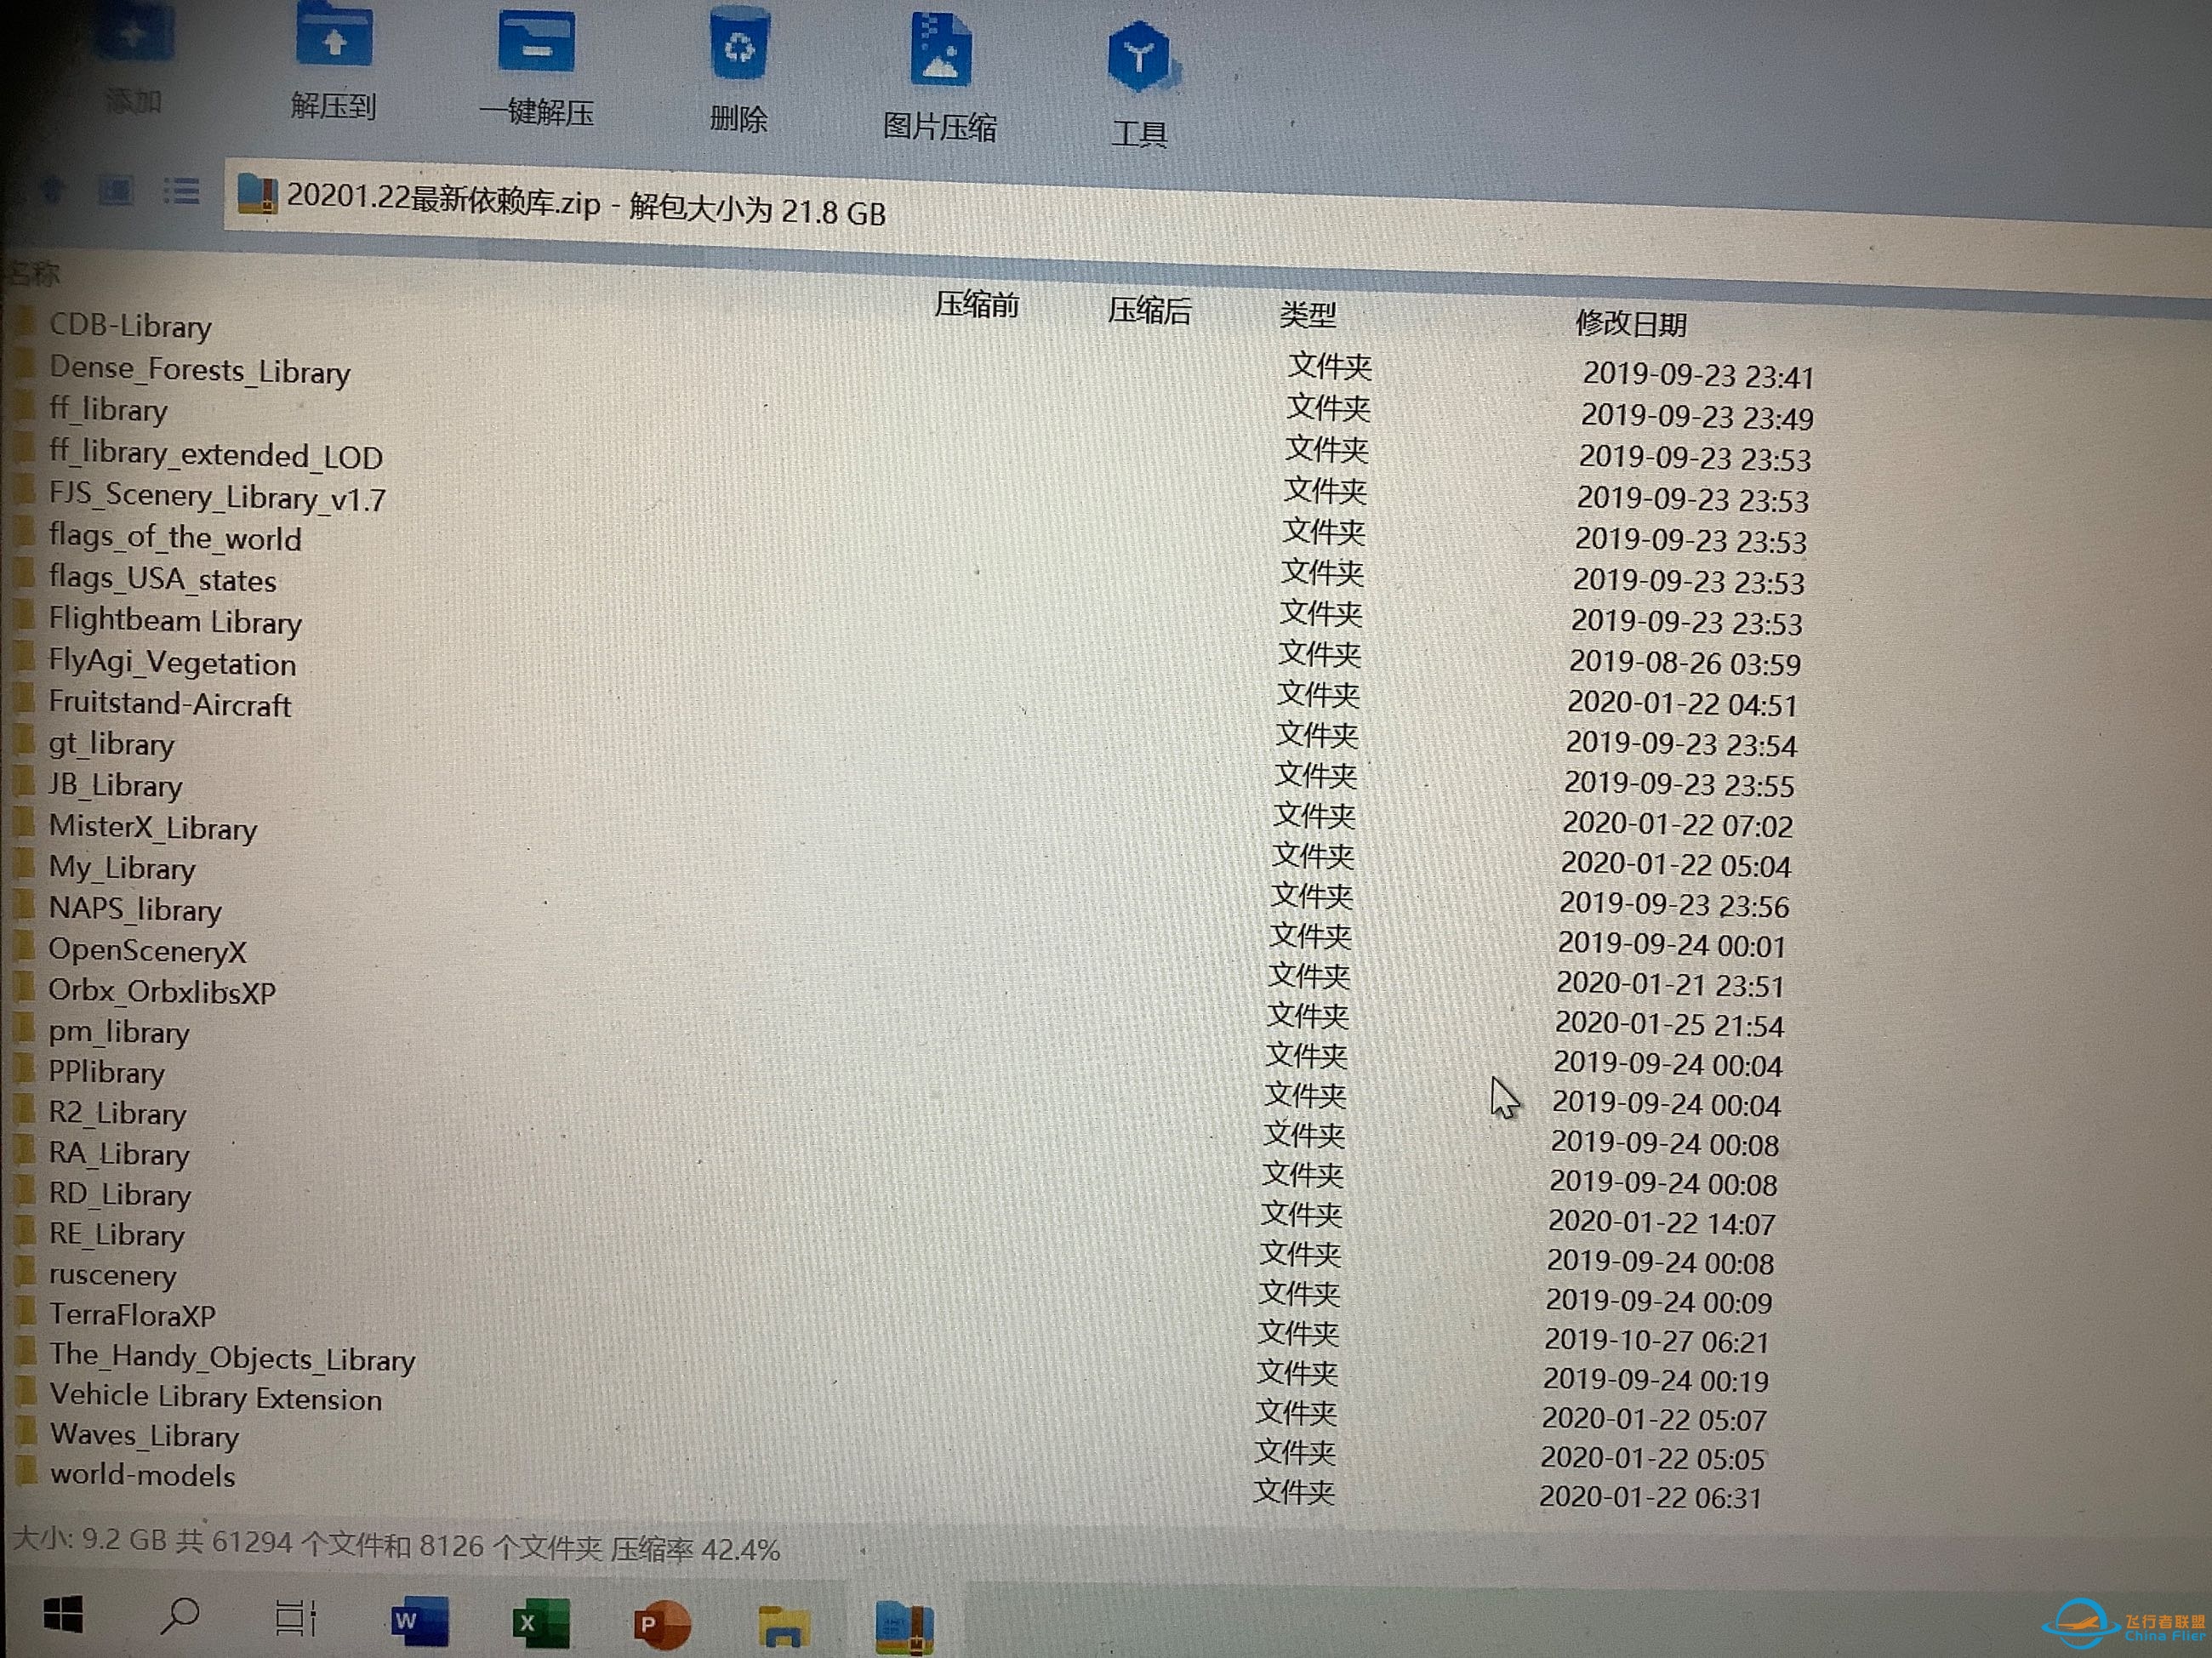Image resolution: width=2212 pixels, height=1658 pixels.
Task: Select the PPlibrary folder
Action: click(106, 1072)
